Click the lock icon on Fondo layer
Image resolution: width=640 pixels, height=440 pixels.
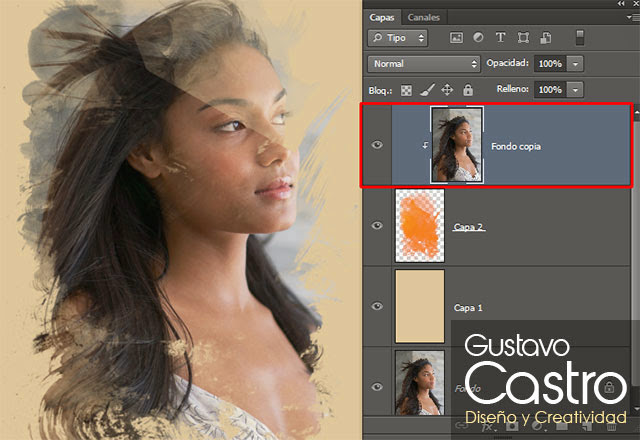coord(609,387)
